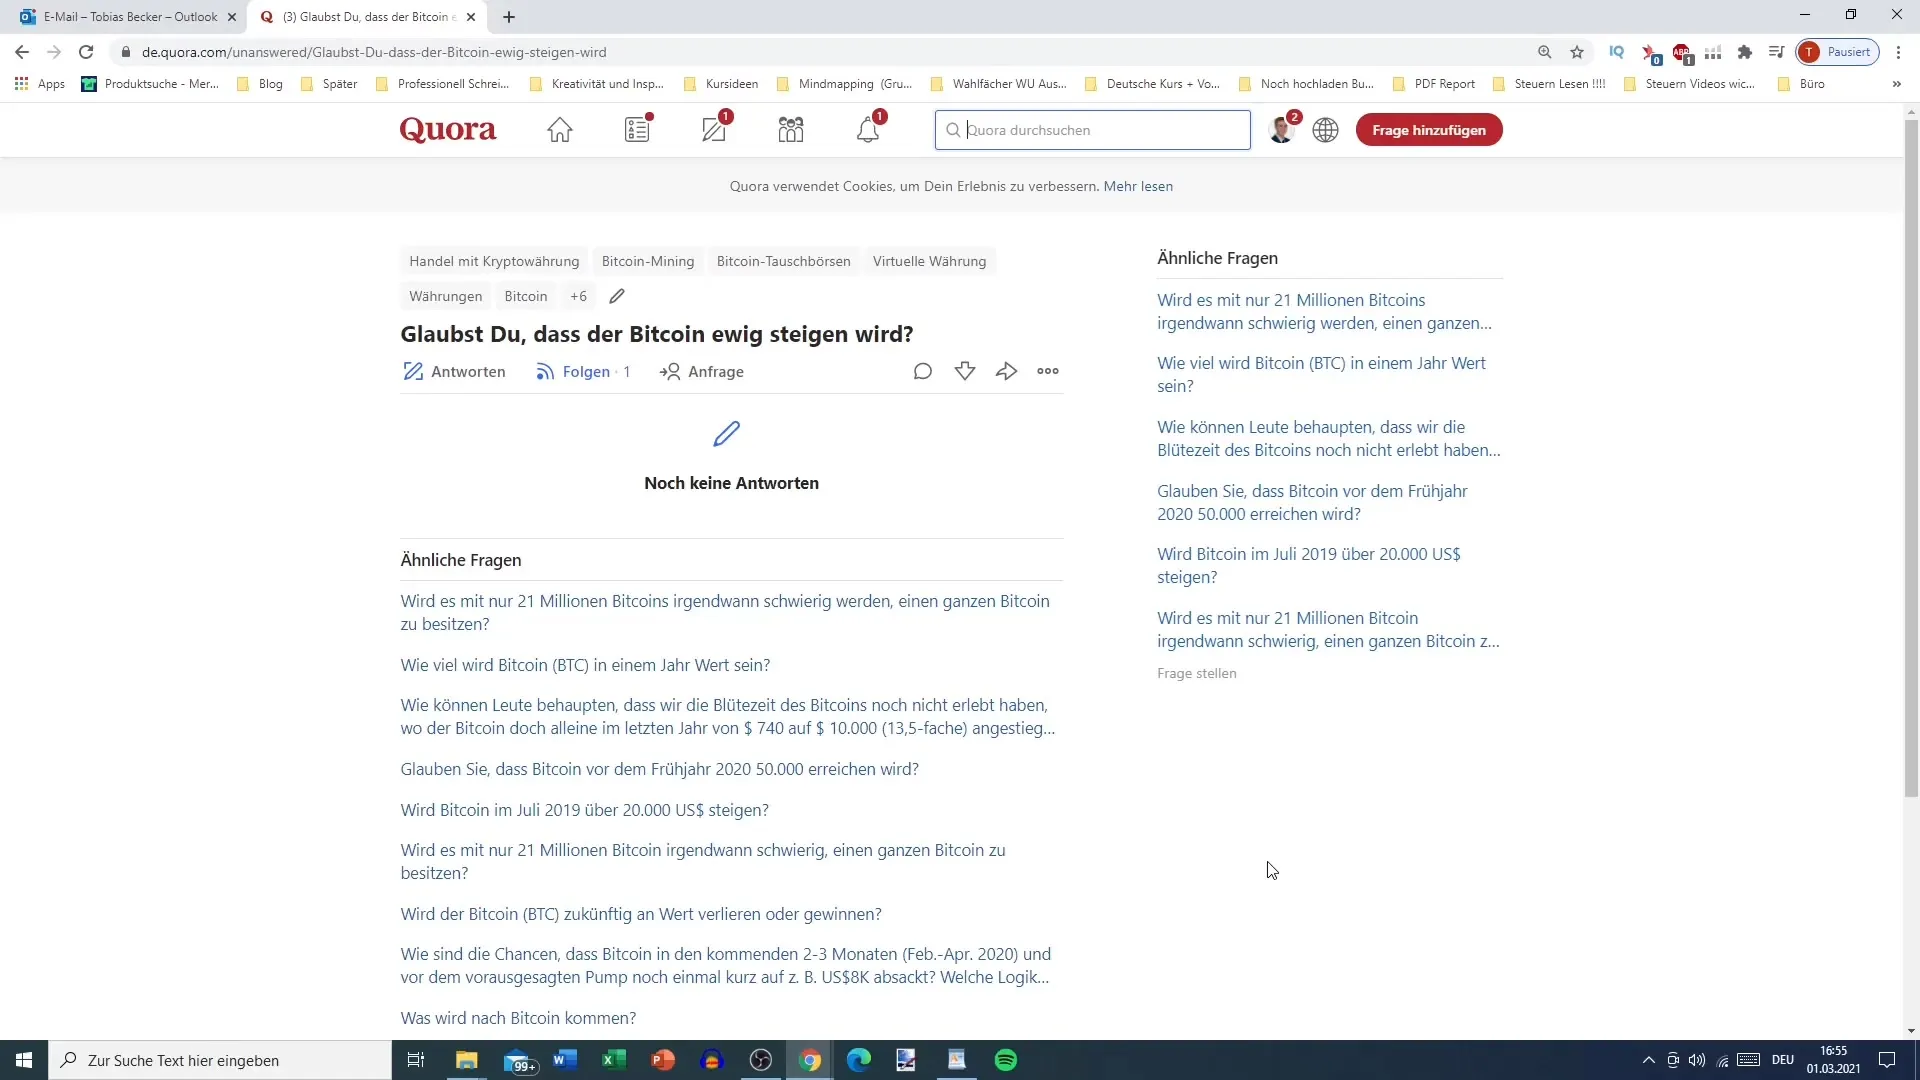Screen dimensions: 1920x1080
Task: Expand the +6 additional tags
Action: point(578,294)
